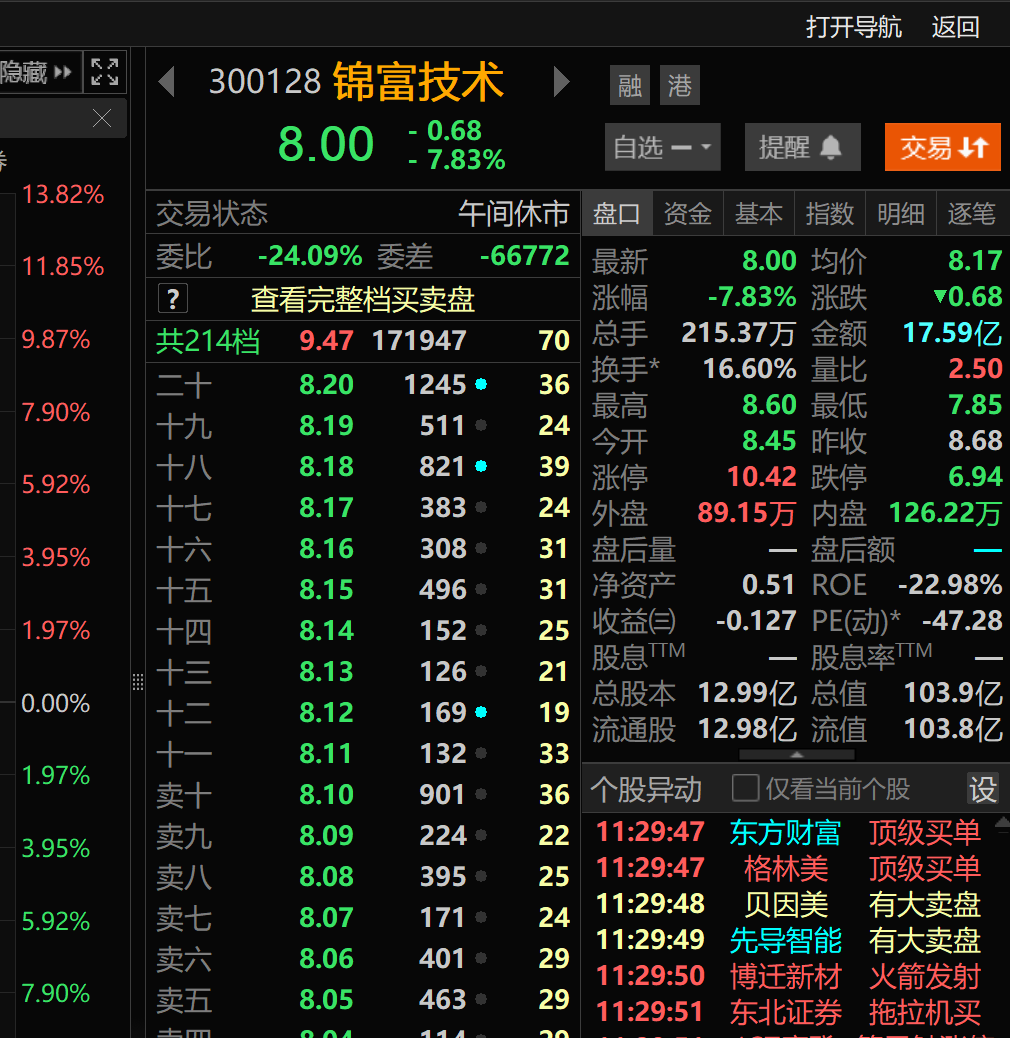The height and width of the screenshot is (1038, 1010).
Task: Open 东方财富 alert at 11:29:47
Action: coord(785,832)
